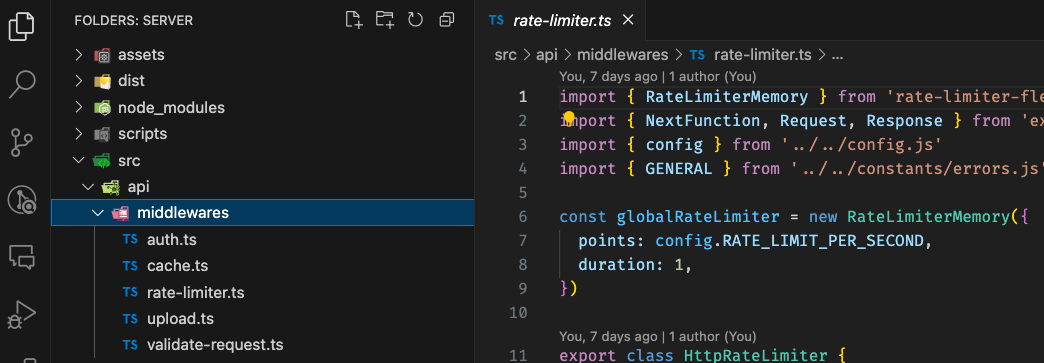Click the scripts folder icon
The width and height of the screenshot is (1044, 363).
click(x=102, y=135)
